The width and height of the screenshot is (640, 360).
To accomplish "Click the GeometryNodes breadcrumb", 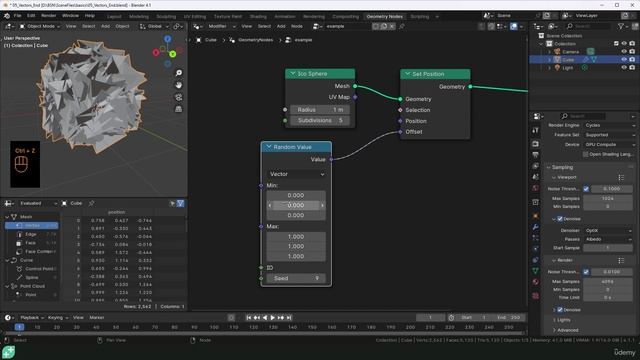I will (x=256, y=40).
